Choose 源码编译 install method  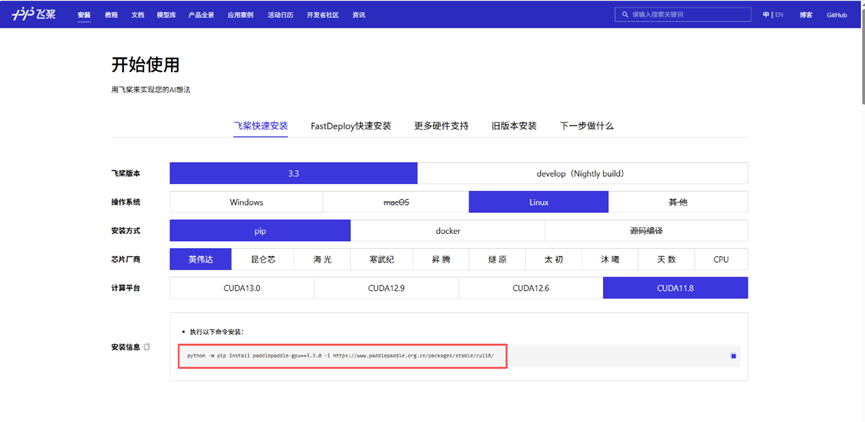[x=647, y=231]
